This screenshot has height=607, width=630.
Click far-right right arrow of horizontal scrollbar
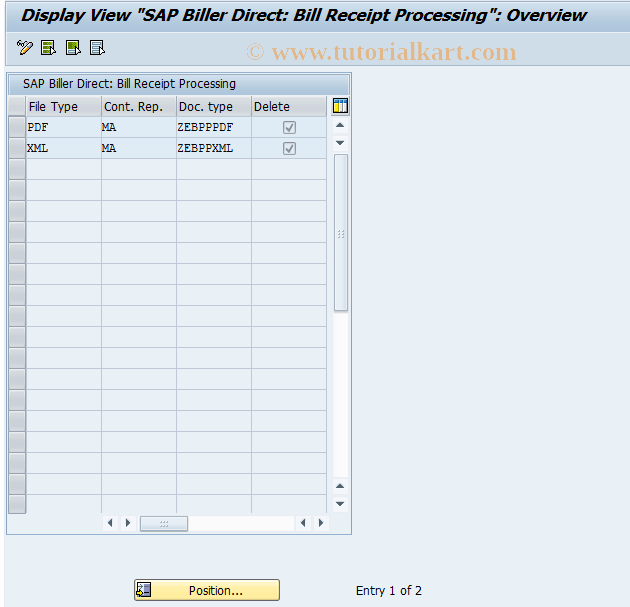[321, 523]
